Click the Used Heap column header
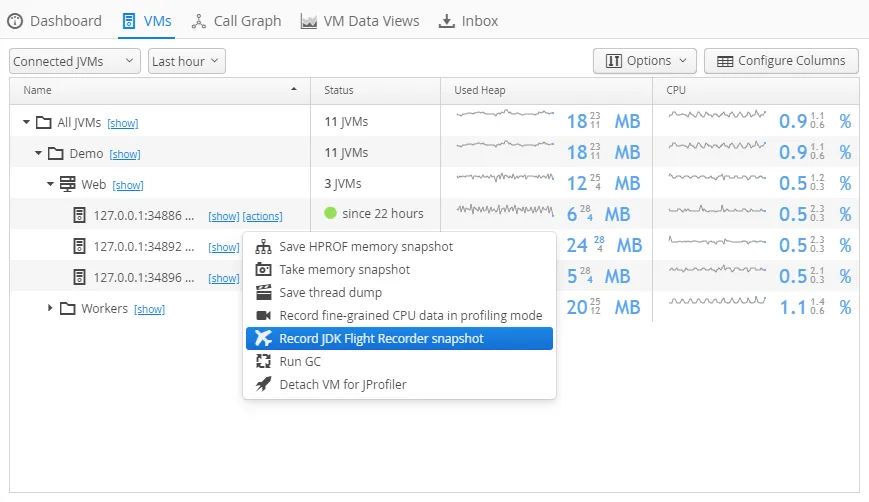 (x=546, y=90)
